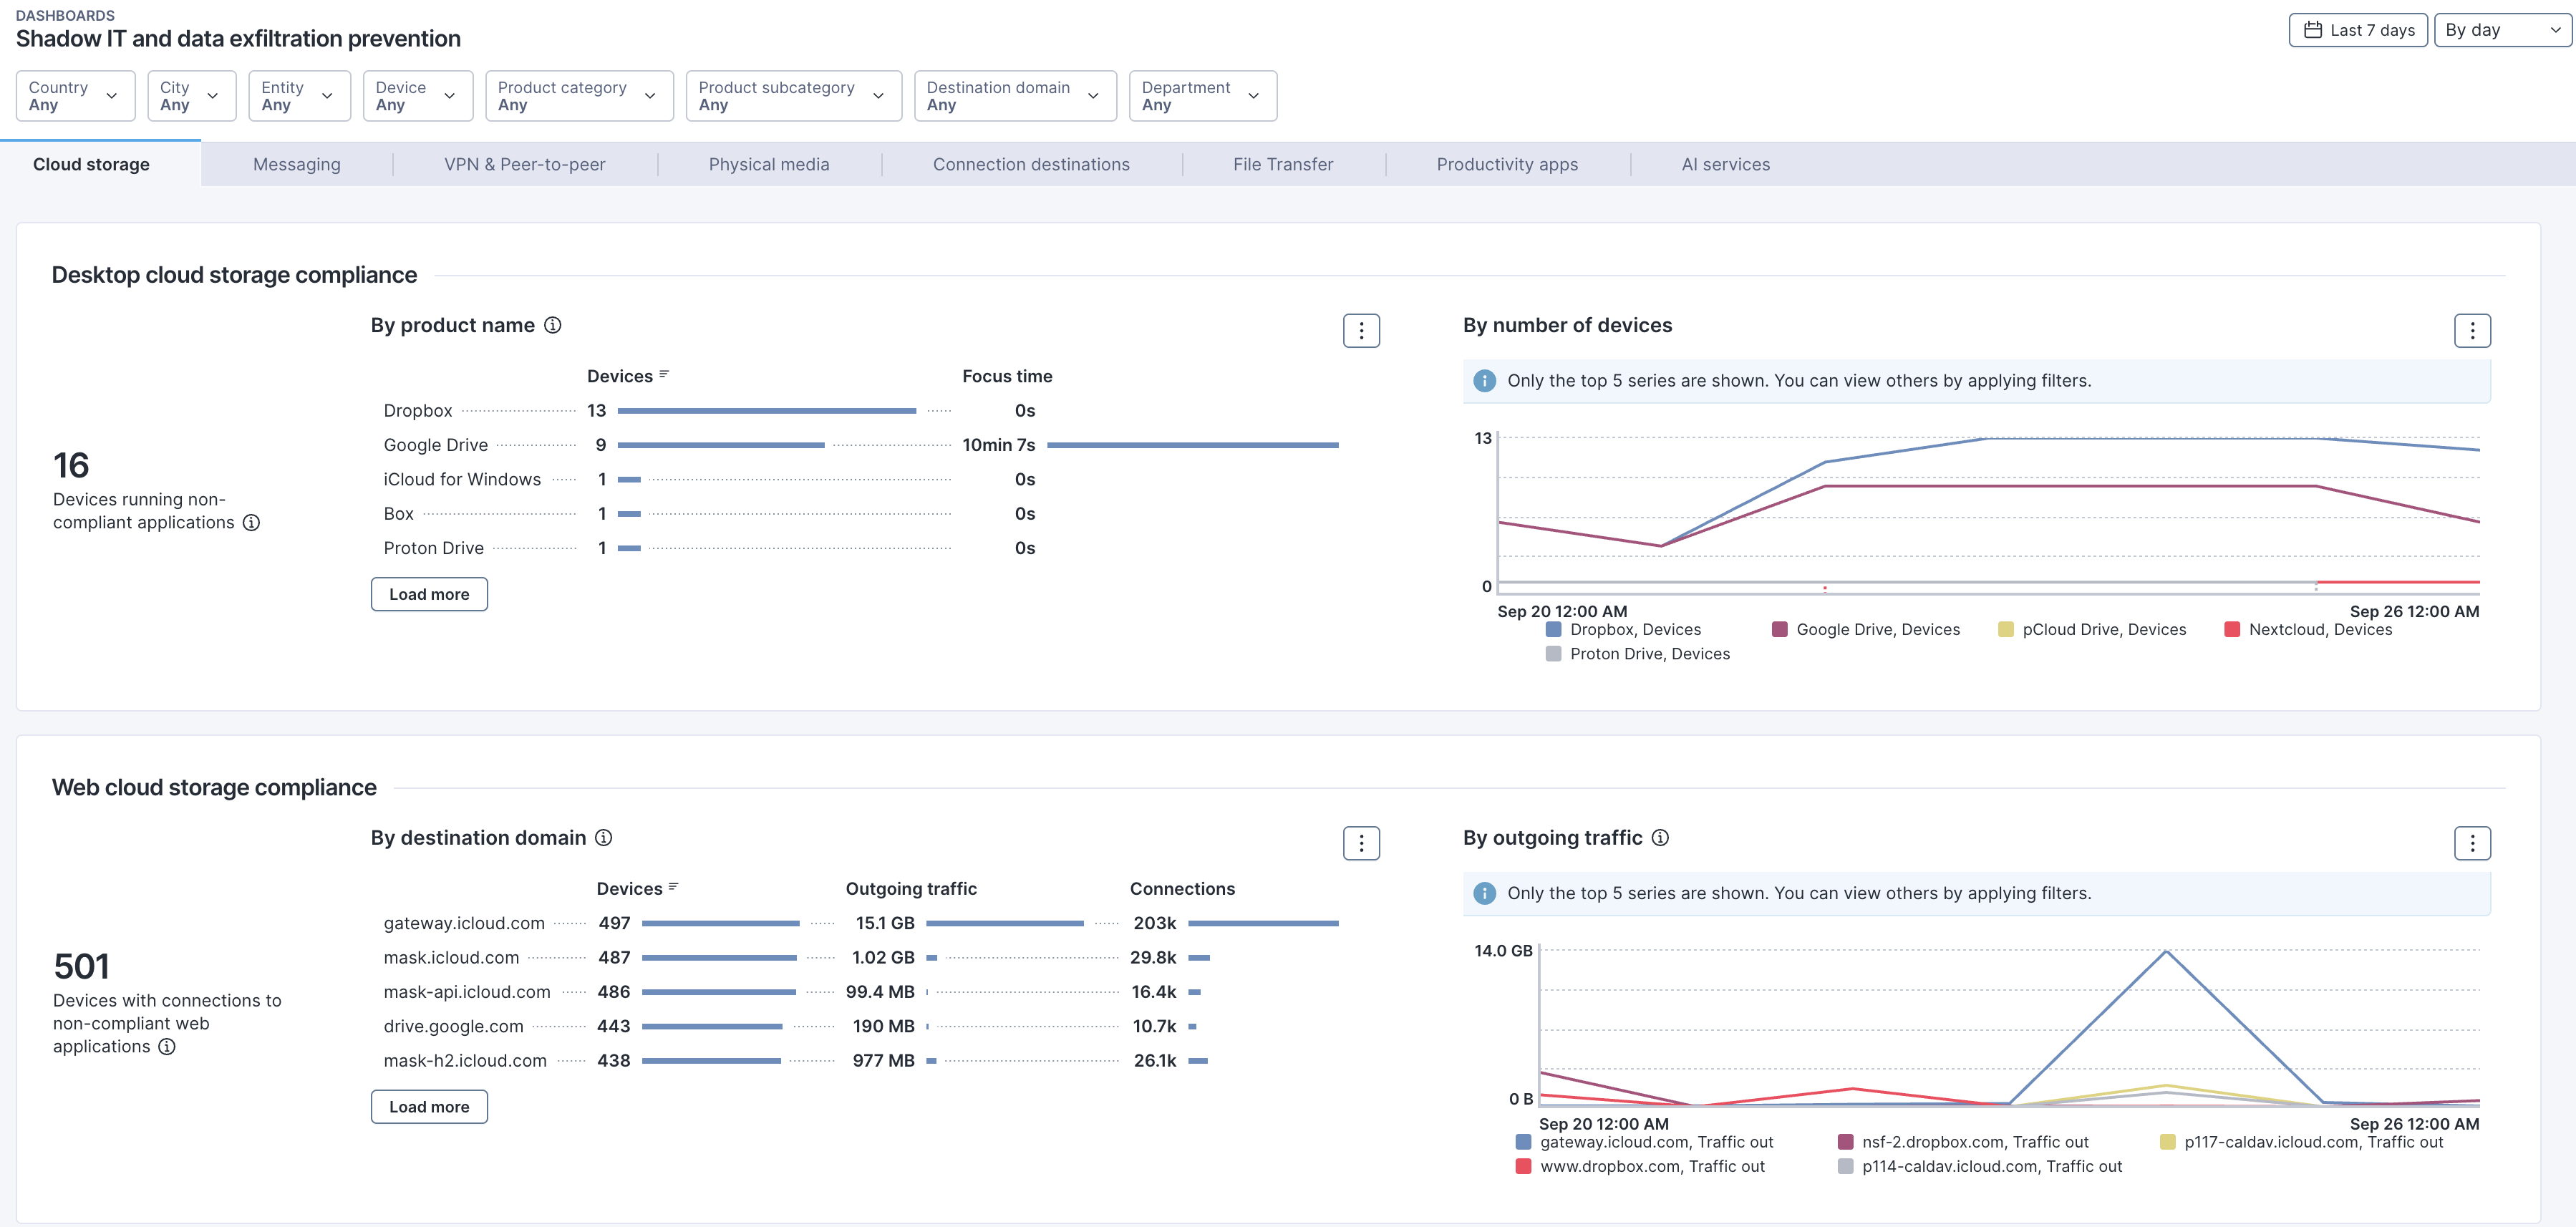This screenshot has width=2576, height=1227.
Task: Click Nextcloud, Devices red legend swatch
Action: pyautogui.click(x=2231, y=630)
